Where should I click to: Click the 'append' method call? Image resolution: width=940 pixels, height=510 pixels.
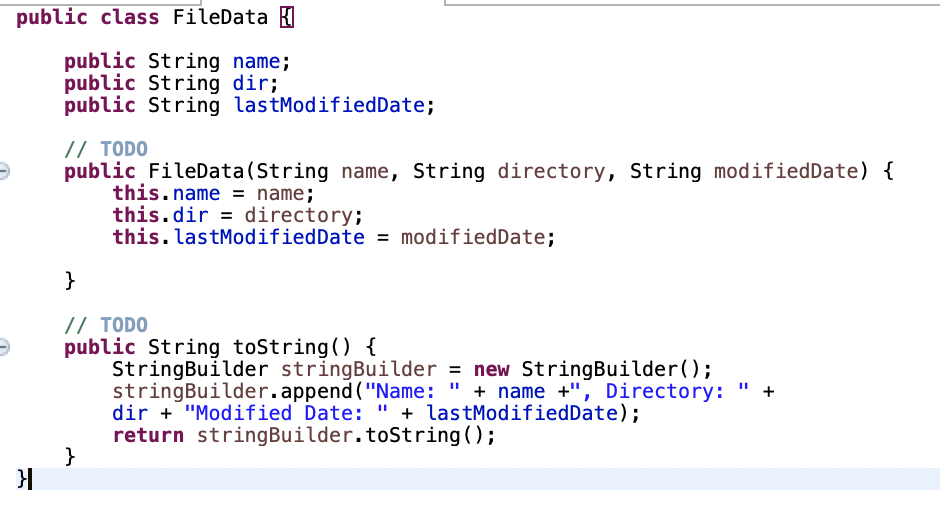click(316, 391)
